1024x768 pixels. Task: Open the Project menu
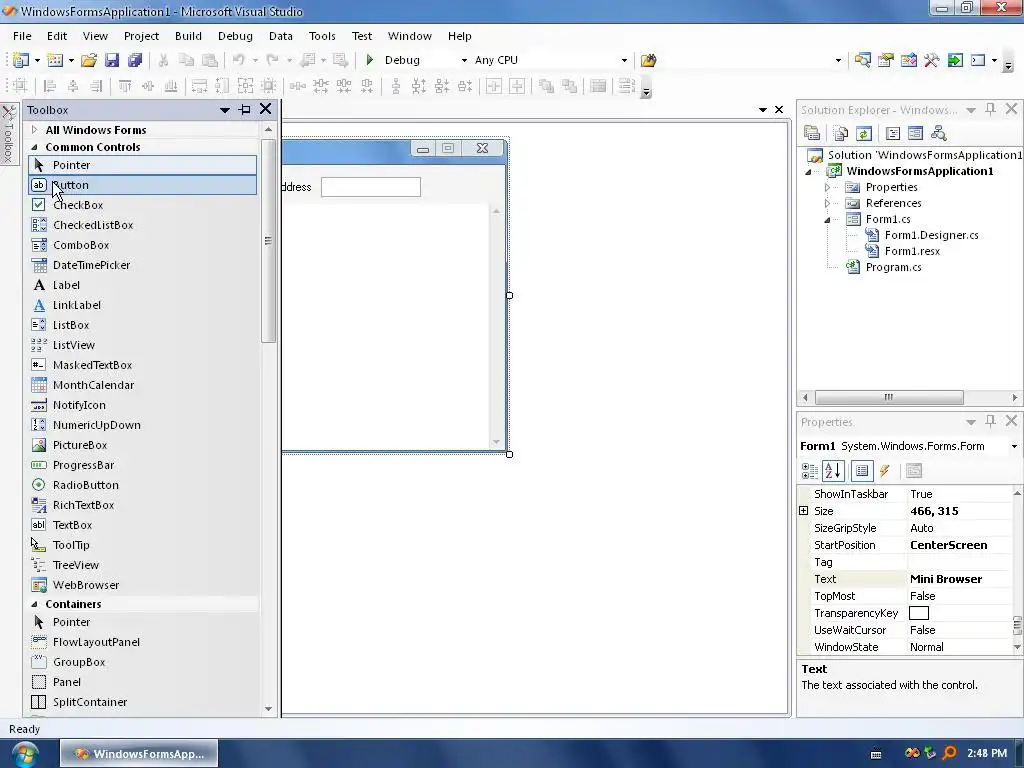point(141,36)
